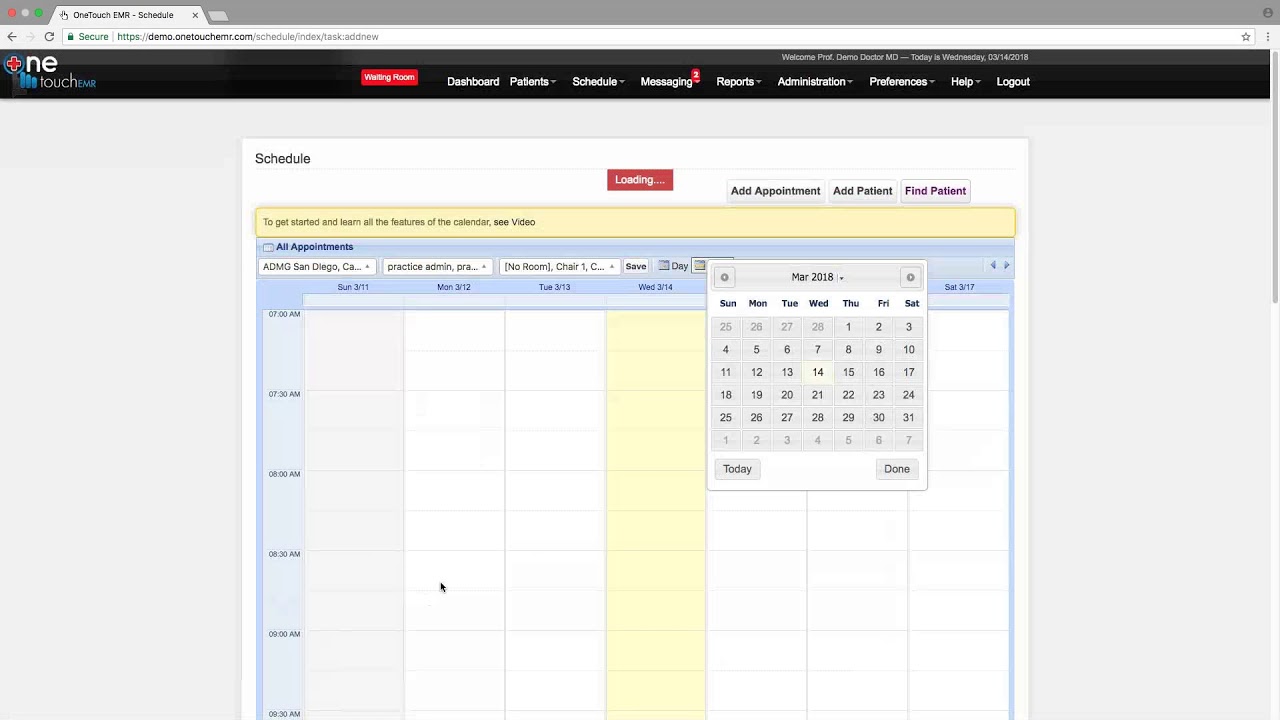Click the Find Patient button
Viewport: 1280px width, 720px height.
tap(935, 191)
